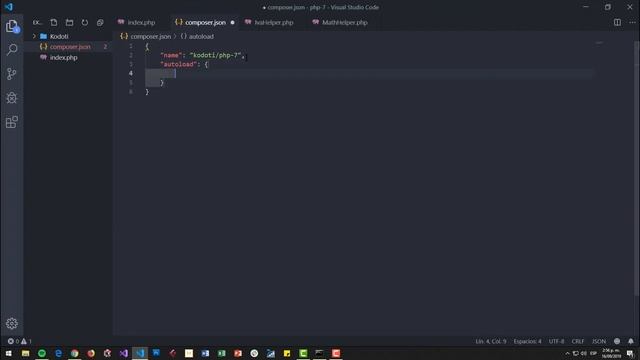Refresh the explorer file tree
This screenshot has height=360, width=640.
tap(84, 22)
